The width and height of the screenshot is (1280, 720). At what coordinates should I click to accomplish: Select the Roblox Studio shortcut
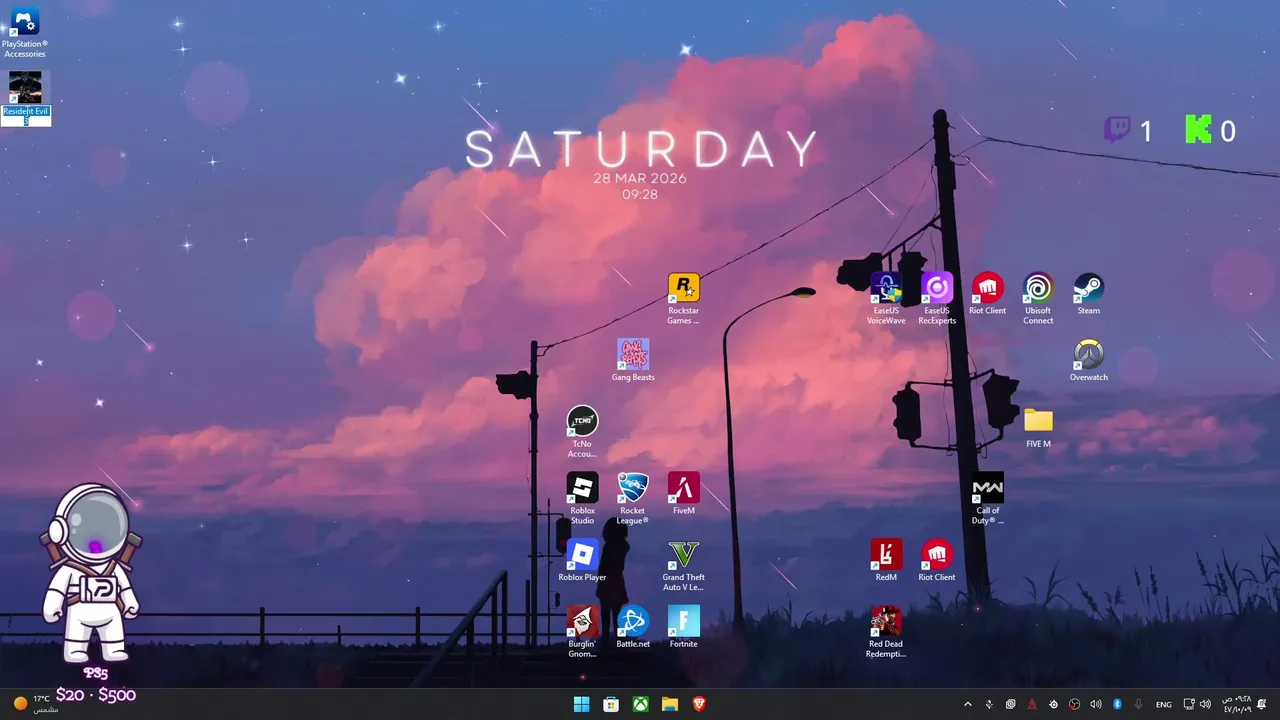point(582,498)
